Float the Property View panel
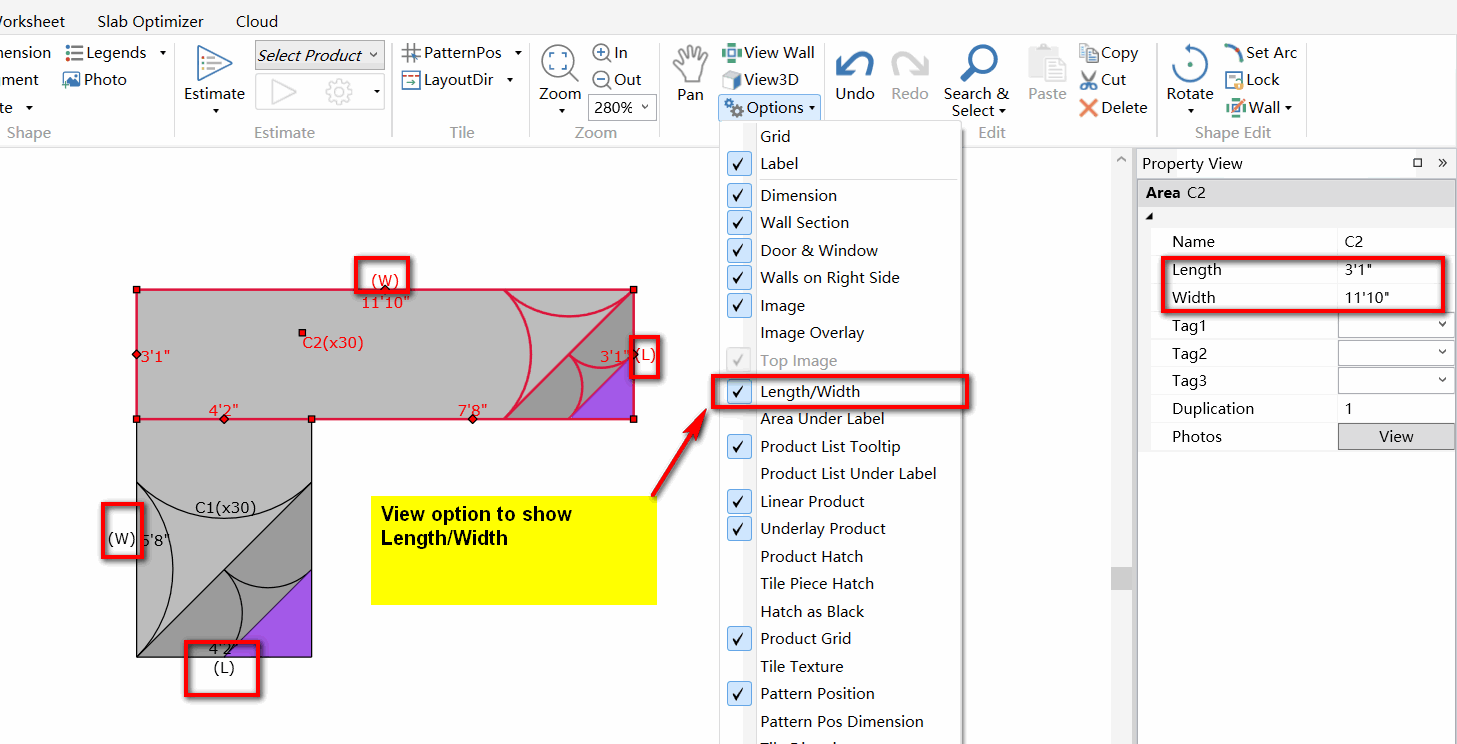The image size is (1457, 744). [x=1417, y=163]
